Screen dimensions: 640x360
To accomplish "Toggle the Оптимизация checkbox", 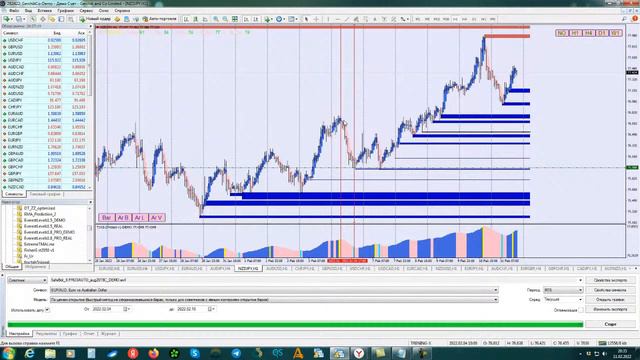I will (580, 310).
